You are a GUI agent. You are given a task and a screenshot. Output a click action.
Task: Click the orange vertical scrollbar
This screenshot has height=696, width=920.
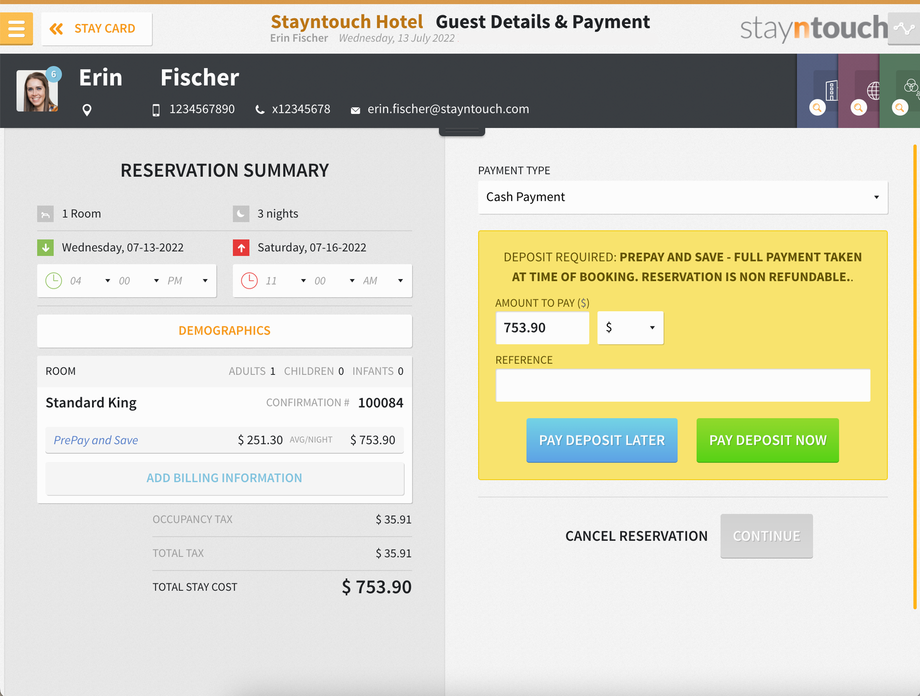click(x=915, y=377)
